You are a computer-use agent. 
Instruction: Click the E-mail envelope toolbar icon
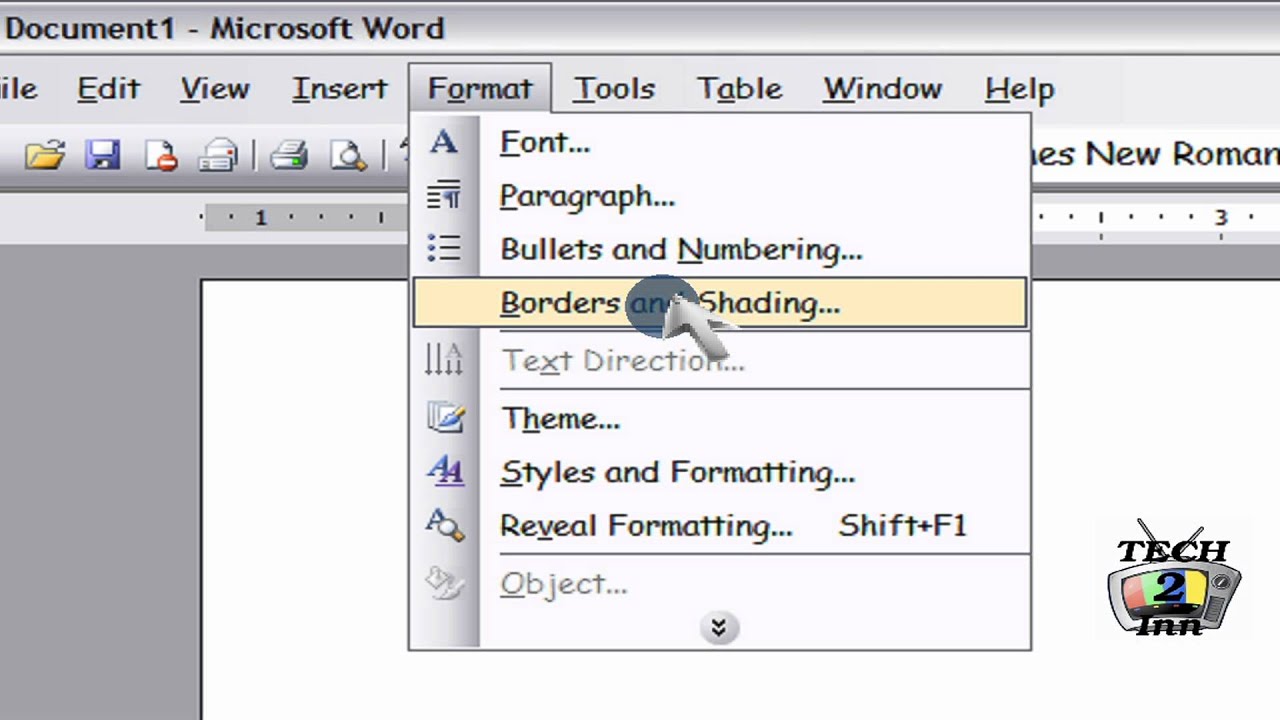pyautogui.click(x=217, y=155)
